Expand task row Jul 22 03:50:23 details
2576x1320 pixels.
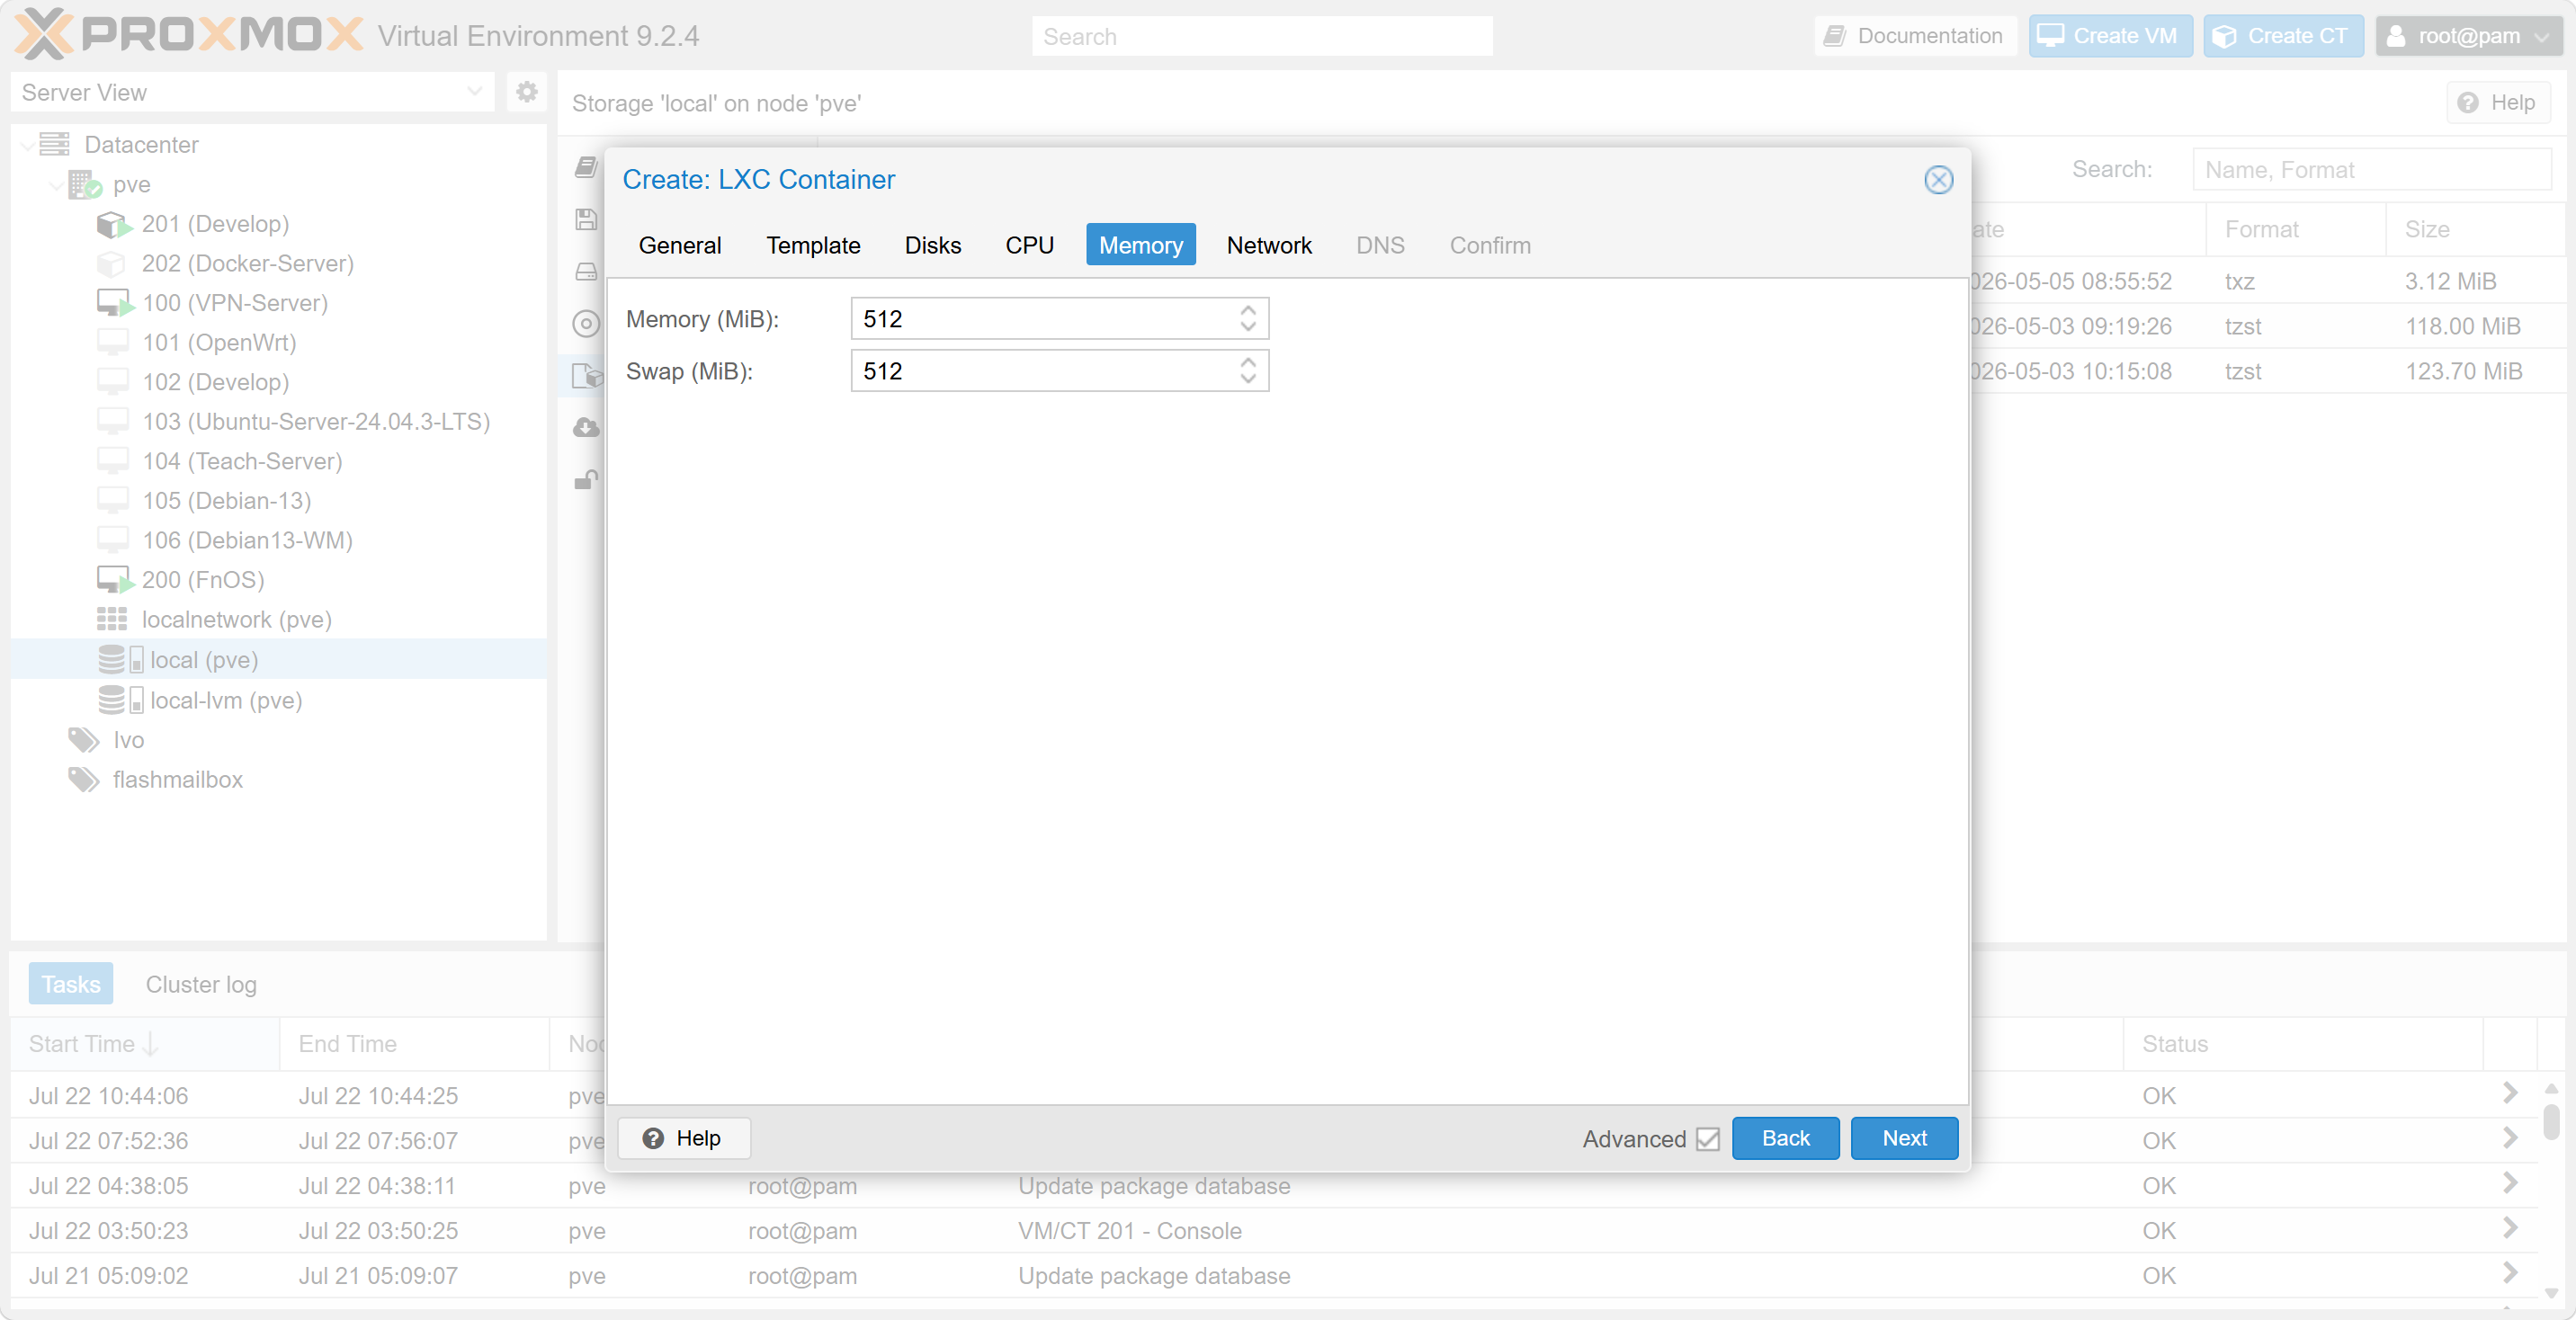(2509, 1228)
